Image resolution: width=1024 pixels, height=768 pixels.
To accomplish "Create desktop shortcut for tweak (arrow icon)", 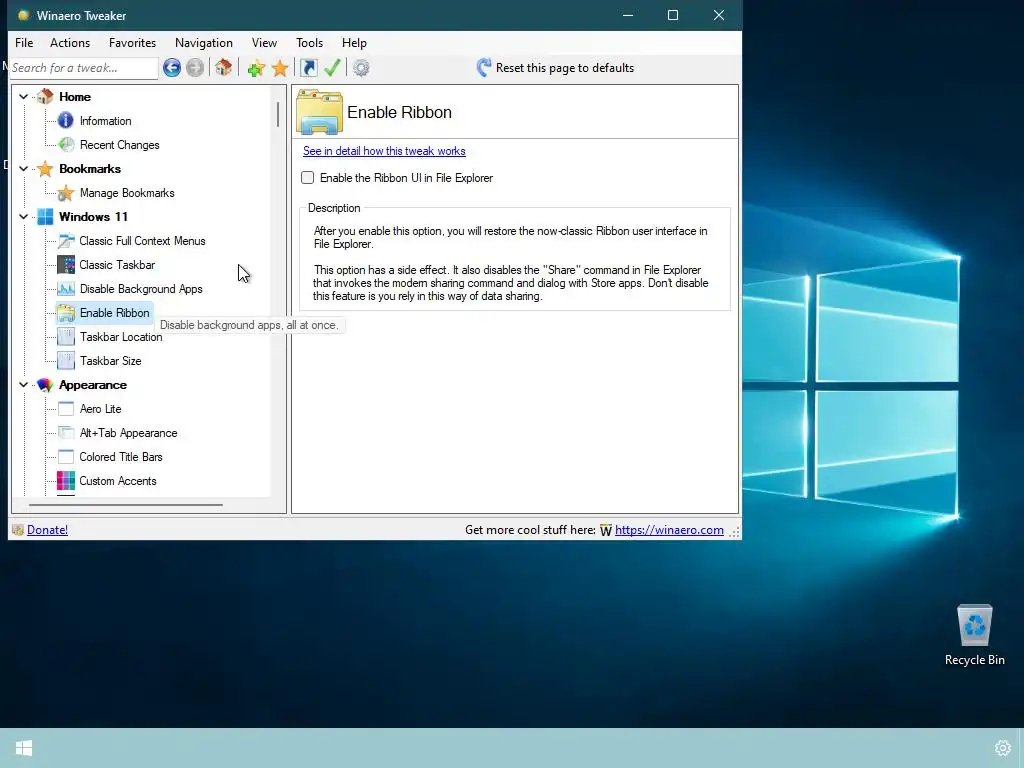I will pyautogui.click(x=309, y=68).
